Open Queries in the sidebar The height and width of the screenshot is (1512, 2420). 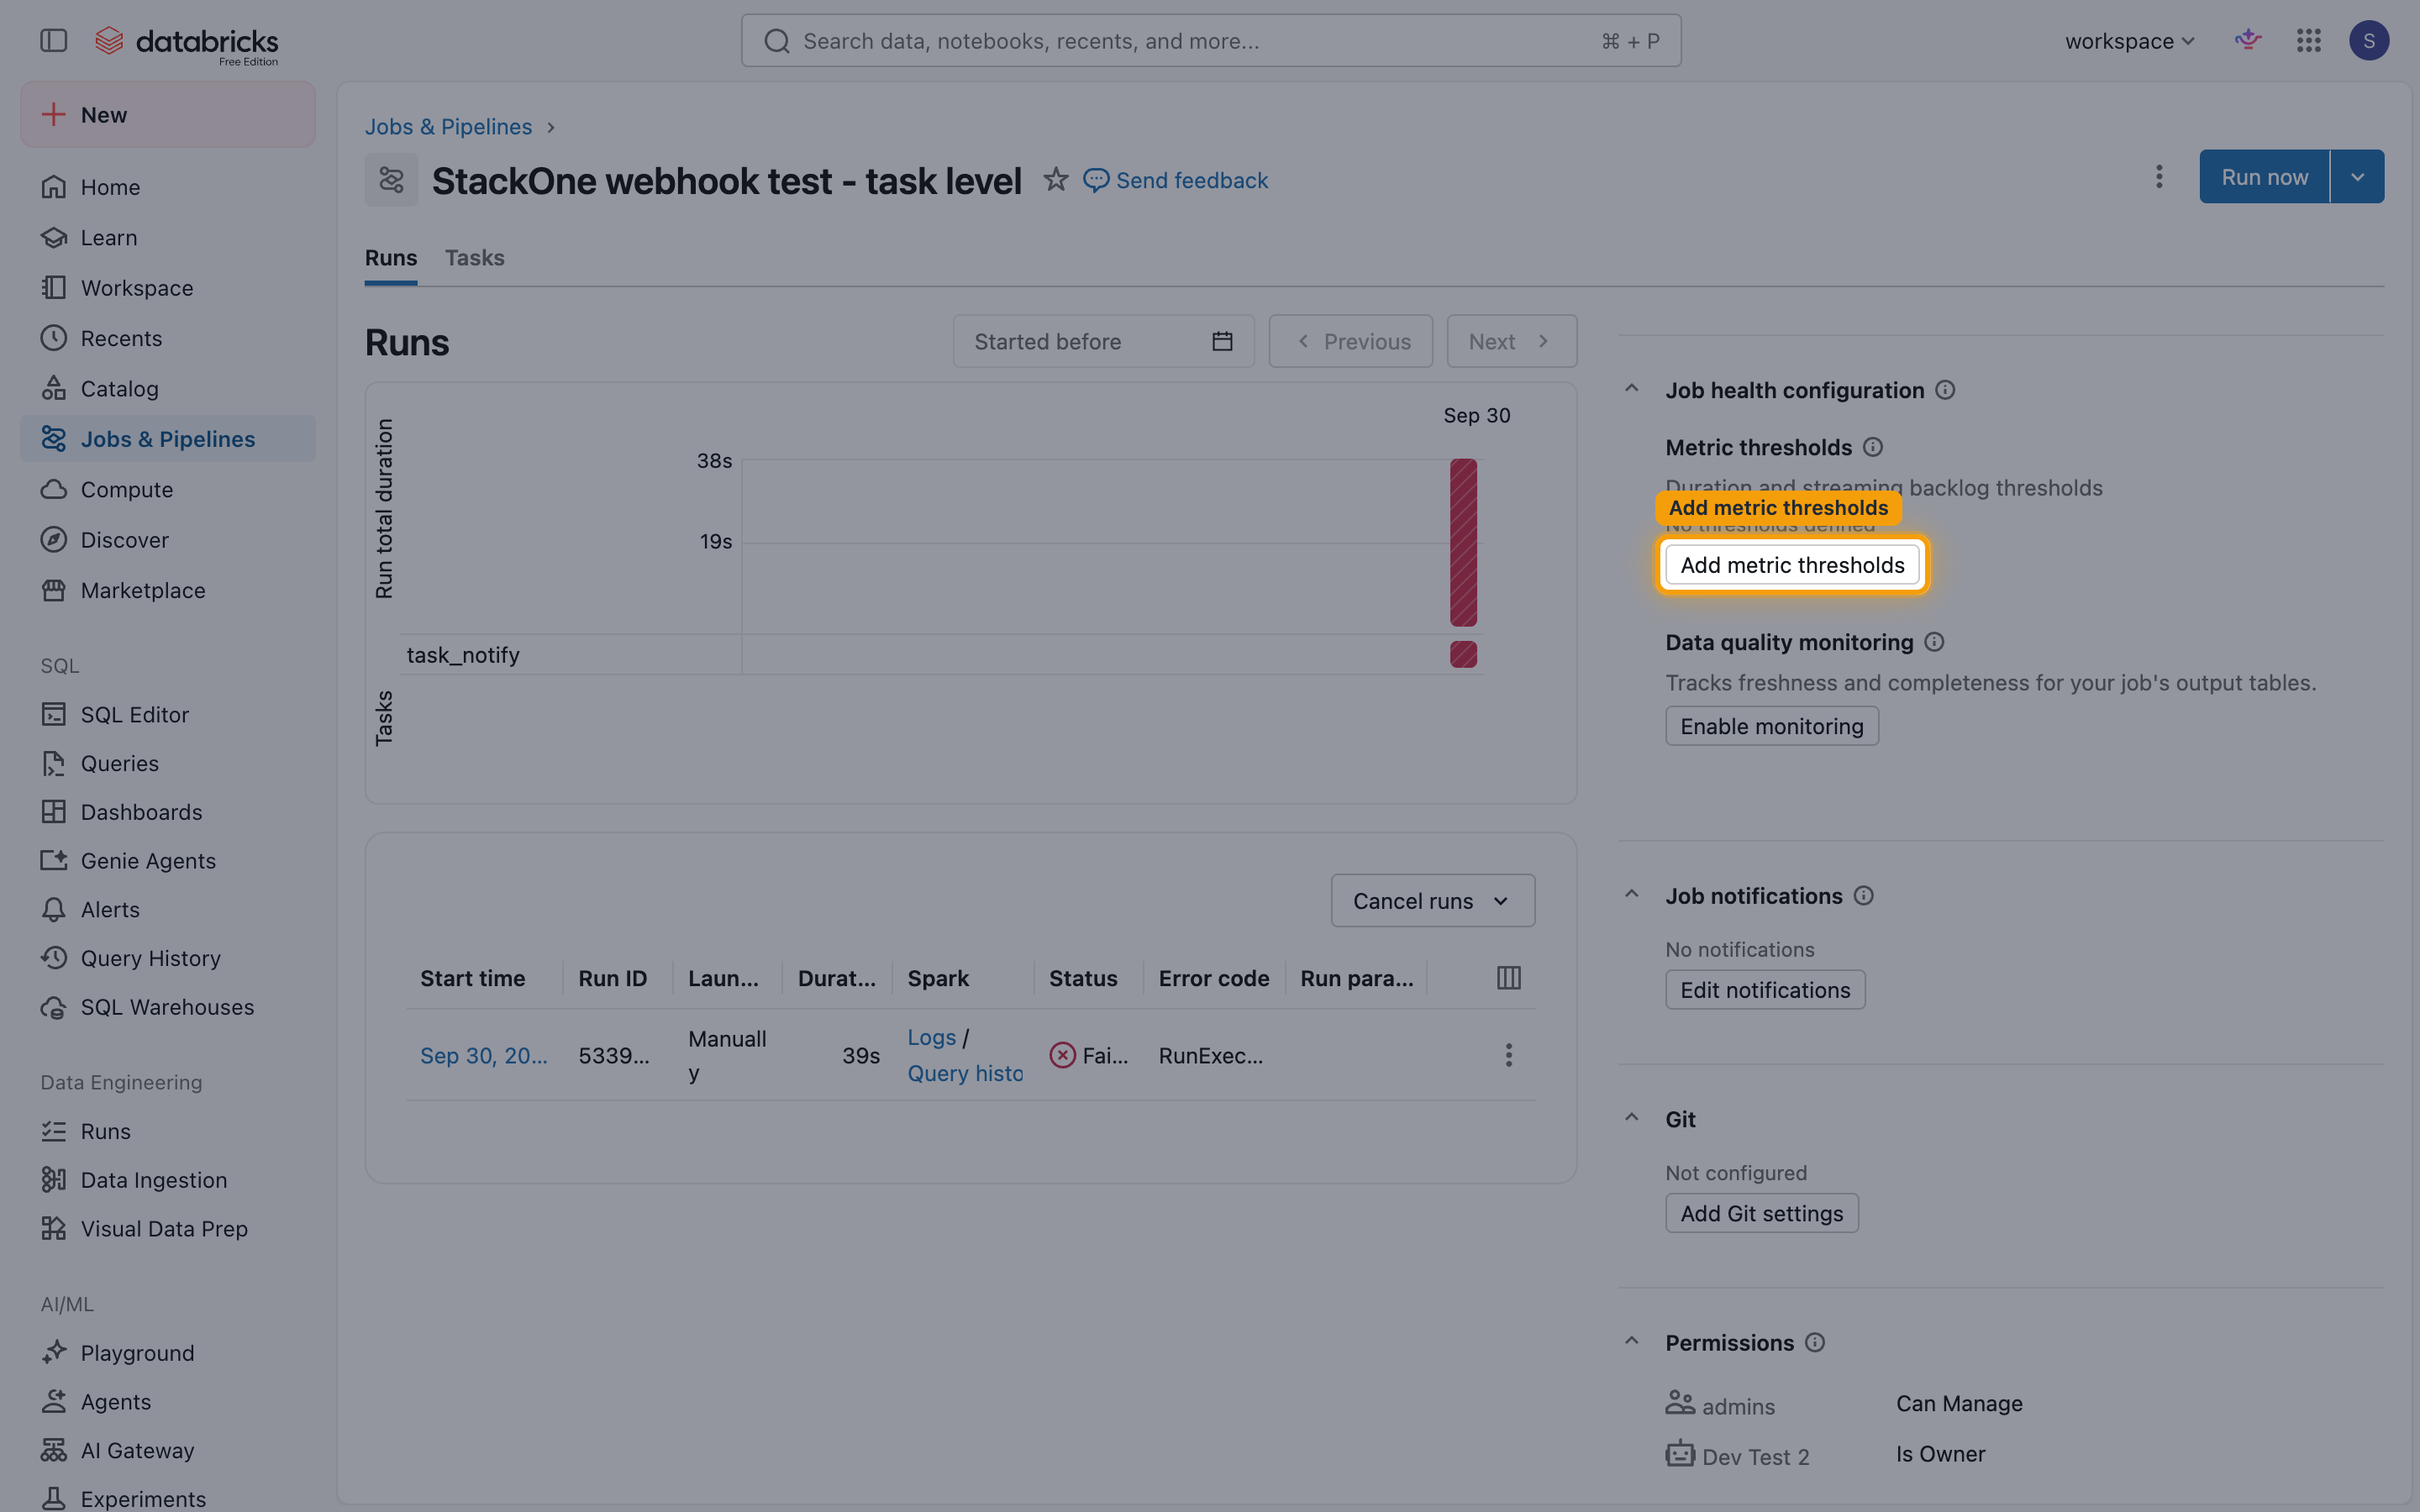point(168,763)
